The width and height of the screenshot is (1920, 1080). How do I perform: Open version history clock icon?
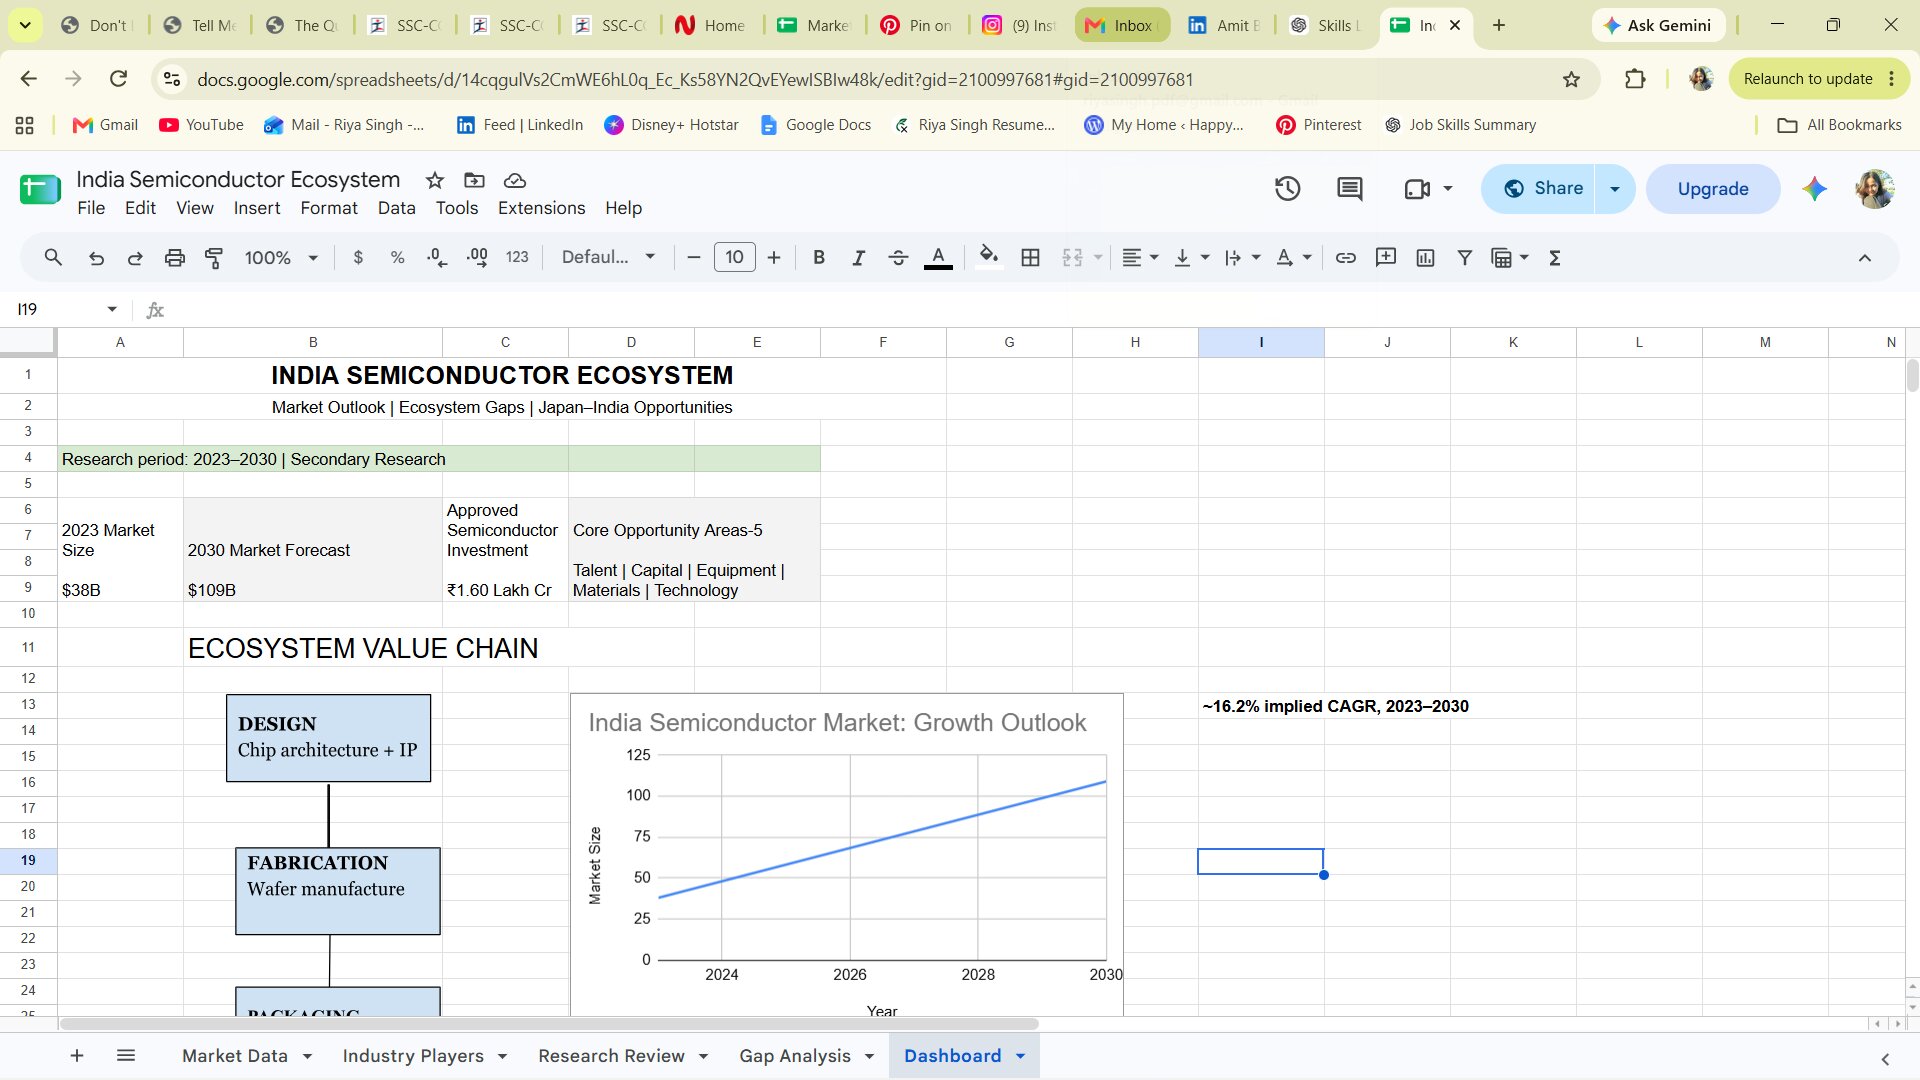click(x=1287, y=188)
